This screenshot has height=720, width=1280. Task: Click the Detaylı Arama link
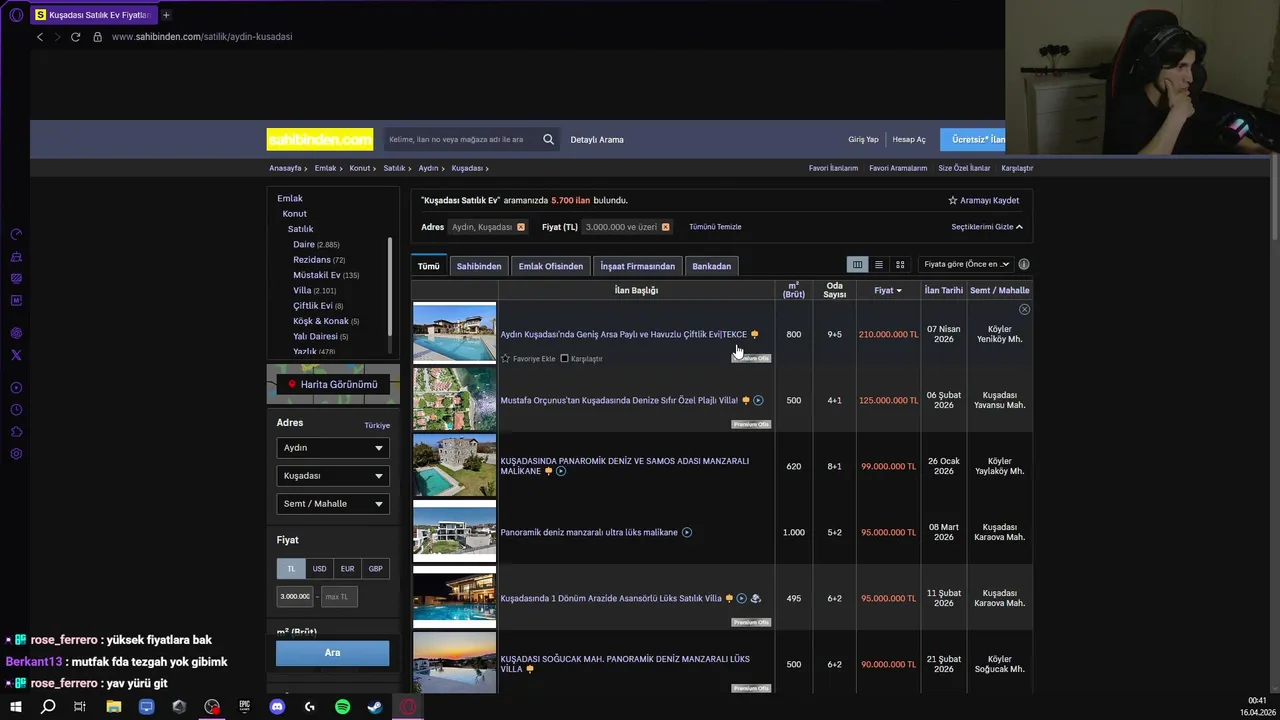tap(597, 139)
